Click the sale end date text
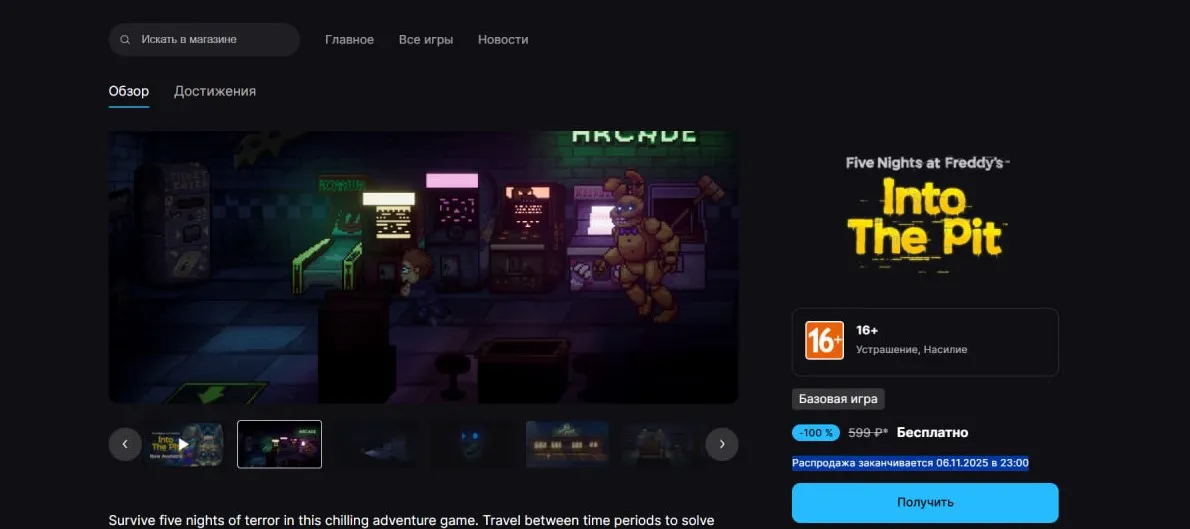 (x=910, y=463)
